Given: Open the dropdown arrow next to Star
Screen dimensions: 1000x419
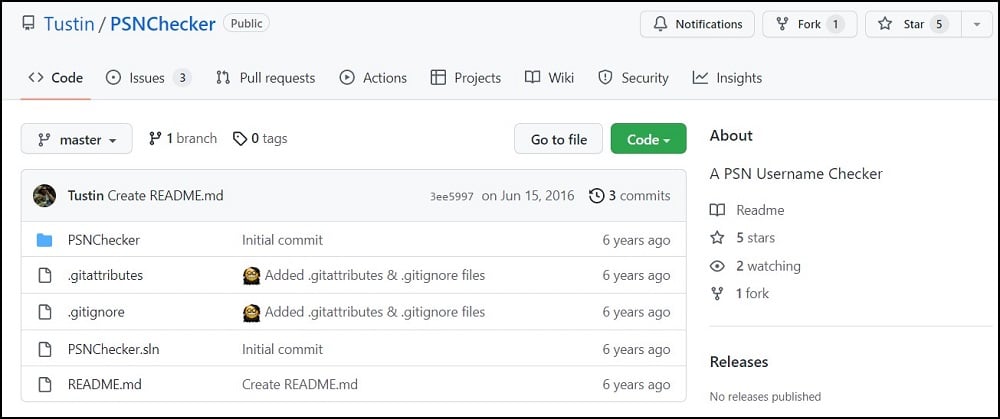Looking at the screenshot, I should tap(976, 24).
